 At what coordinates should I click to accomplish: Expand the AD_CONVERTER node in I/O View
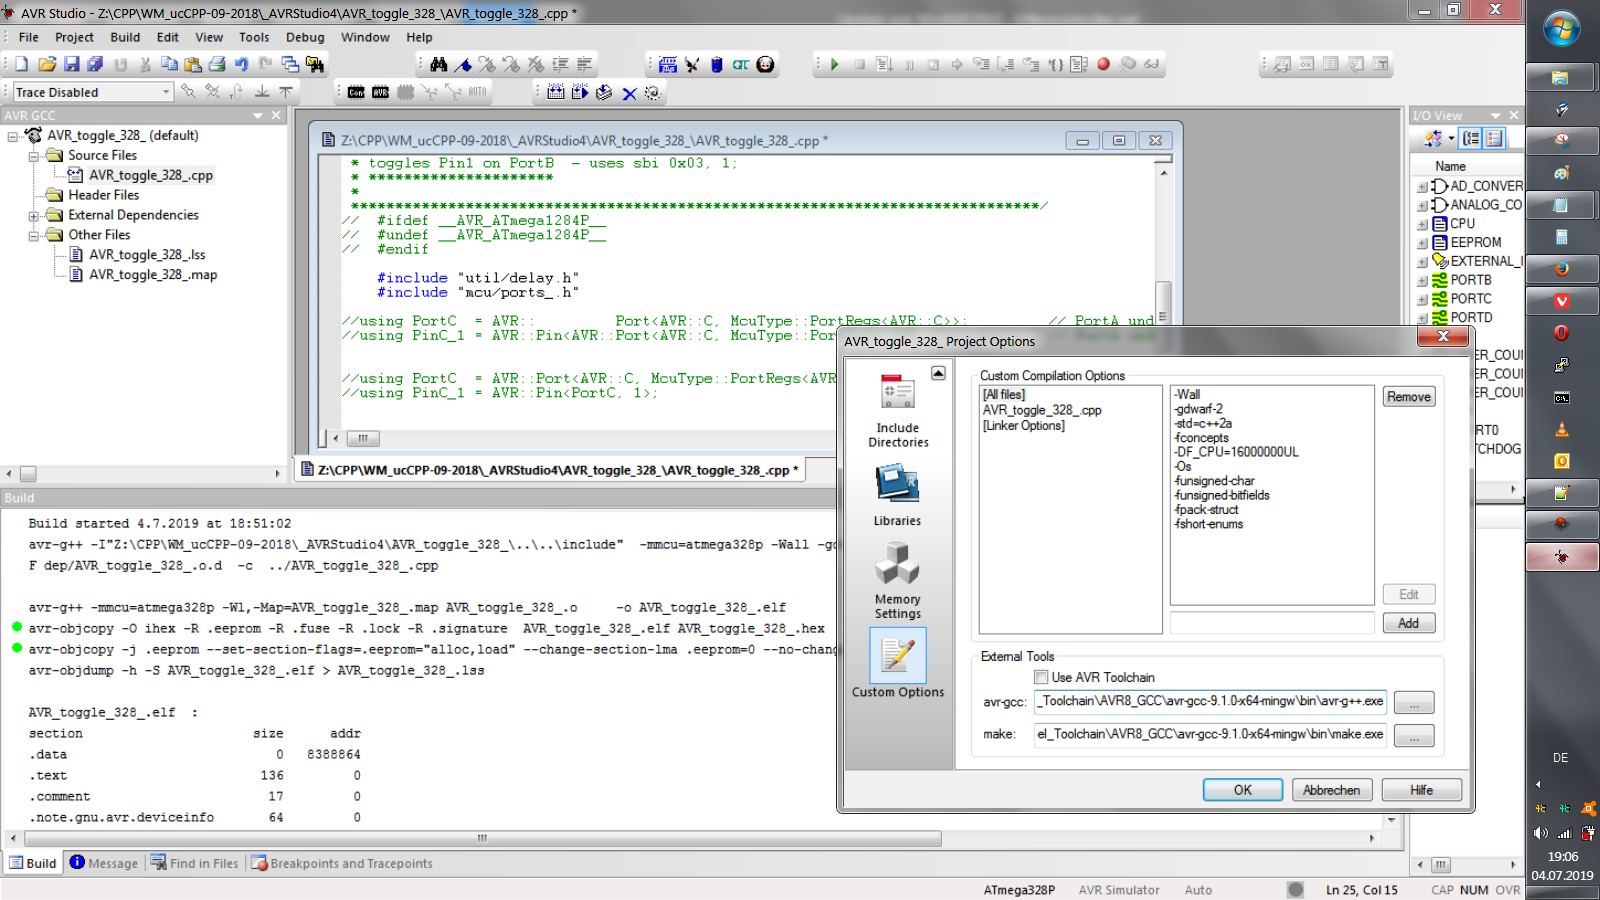coord(1422,187)
